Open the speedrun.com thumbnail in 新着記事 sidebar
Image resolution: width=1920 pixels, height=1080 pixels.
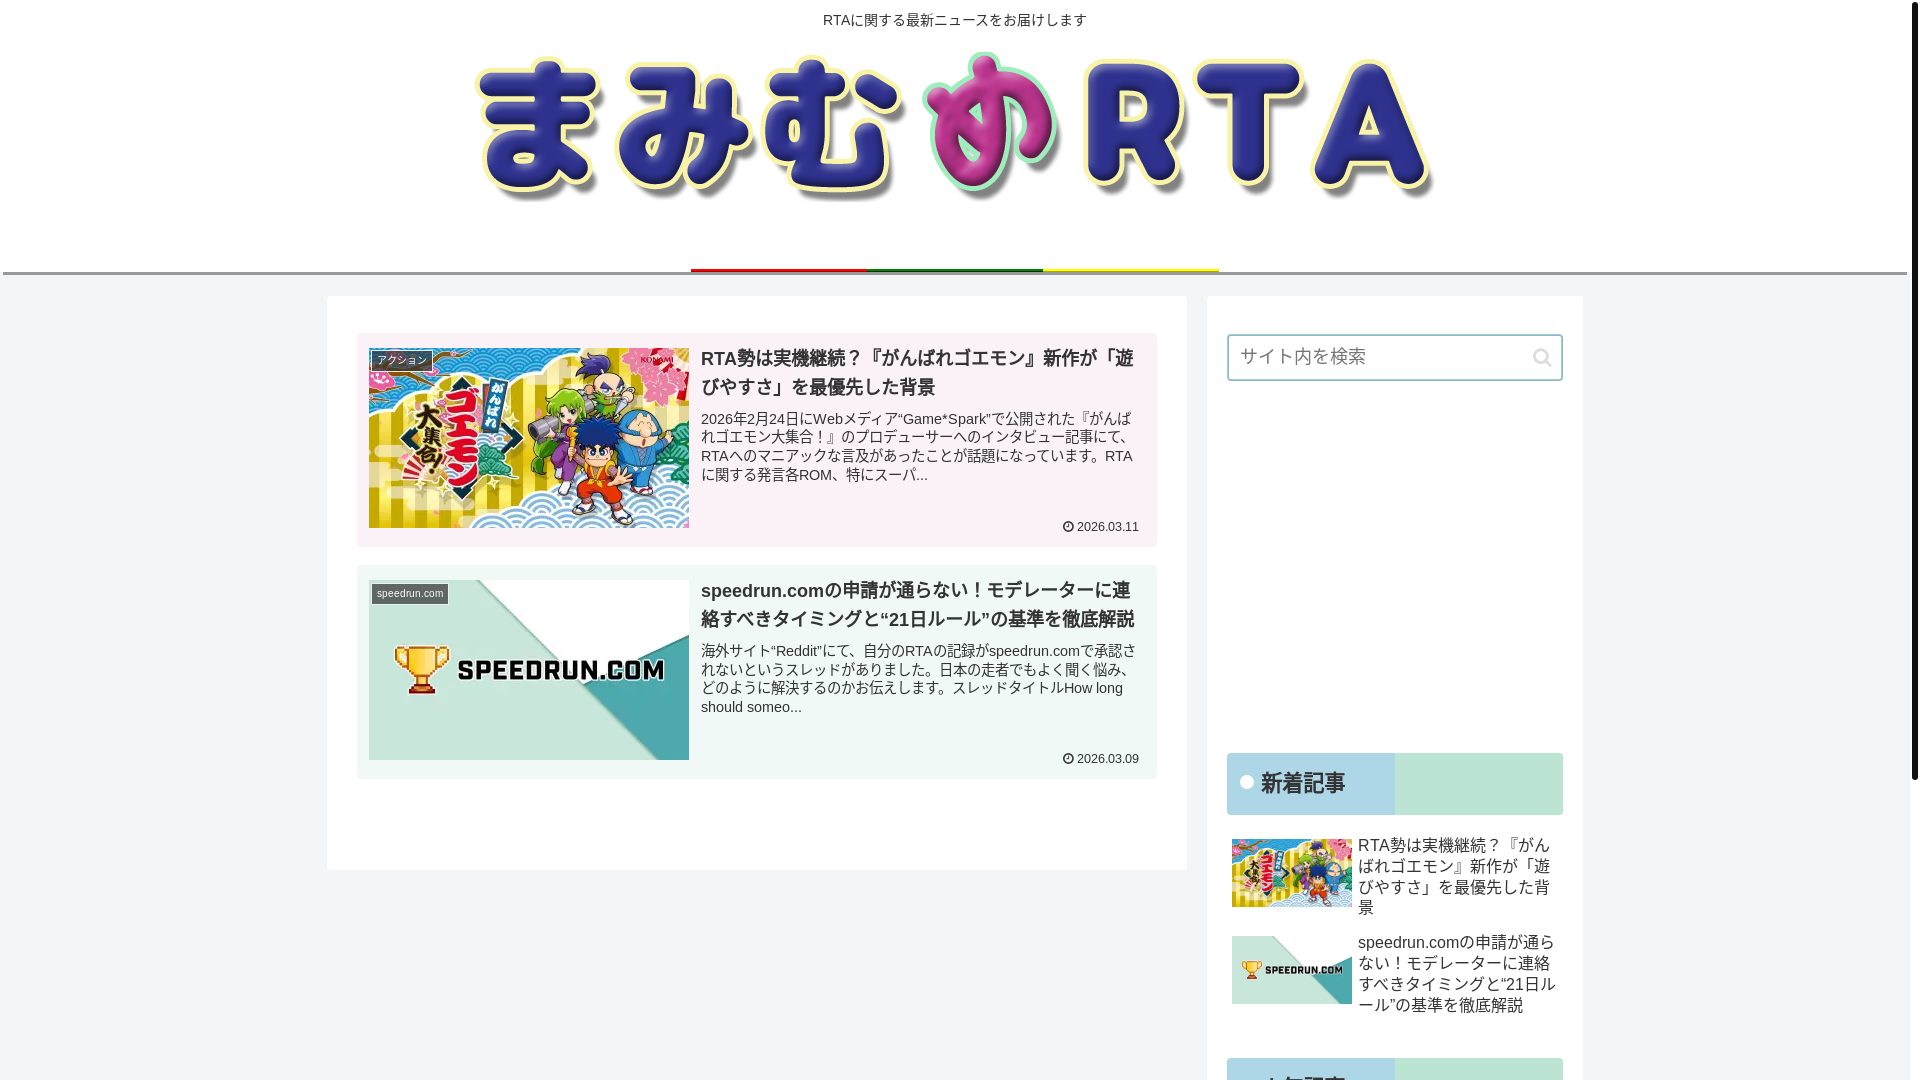[x=1291, y=970]
